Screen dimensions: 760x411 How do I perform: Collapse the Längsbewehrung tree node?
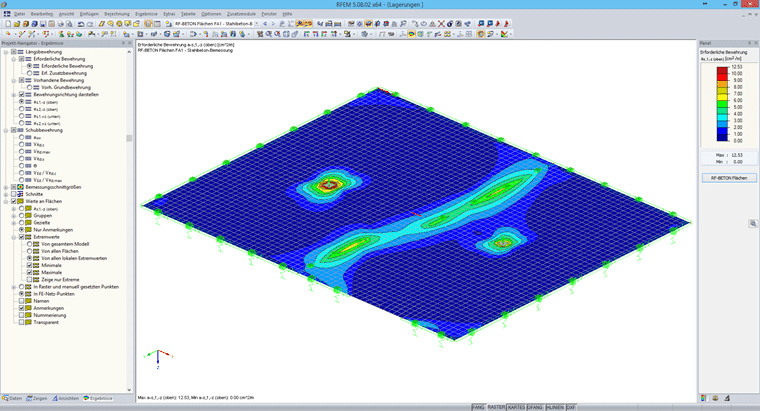(6, 52)
